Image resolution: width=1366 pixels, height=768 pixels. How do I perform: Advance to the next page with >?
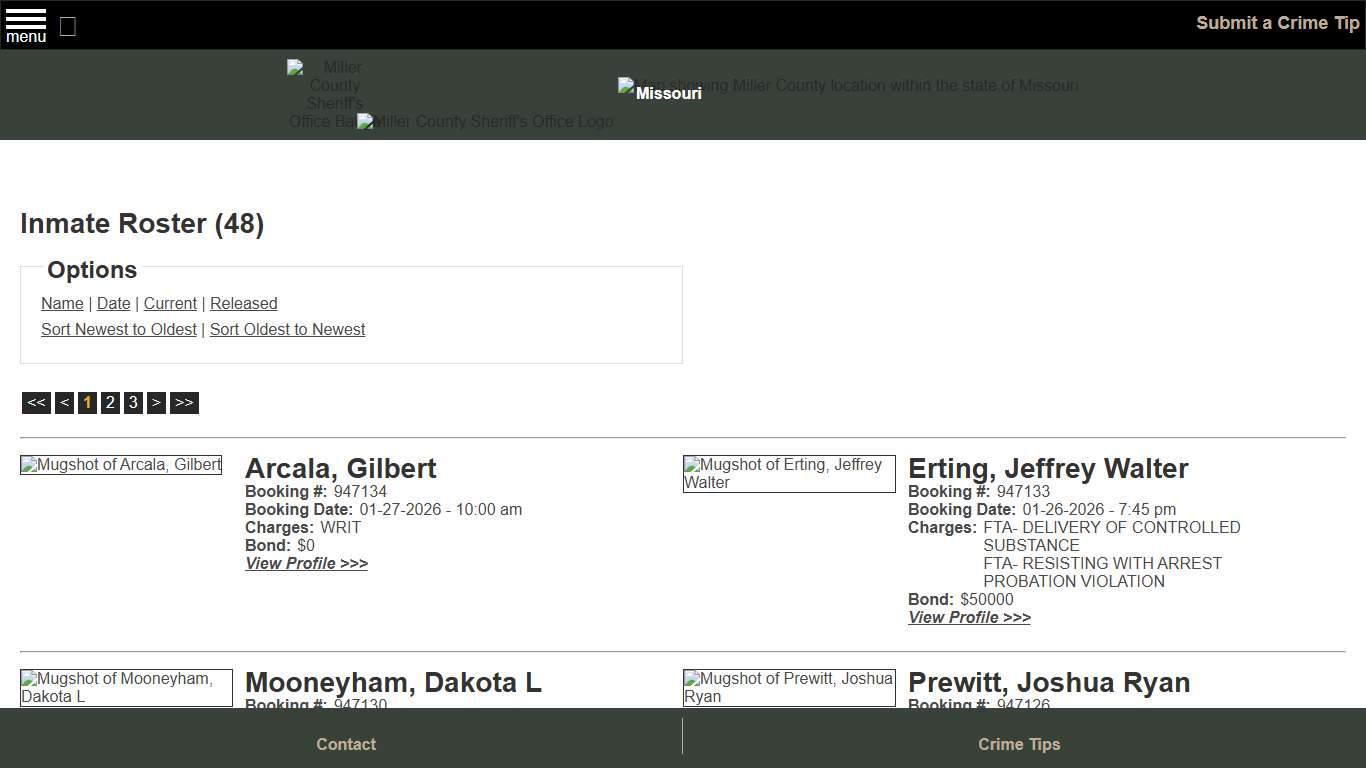[156, 402]
